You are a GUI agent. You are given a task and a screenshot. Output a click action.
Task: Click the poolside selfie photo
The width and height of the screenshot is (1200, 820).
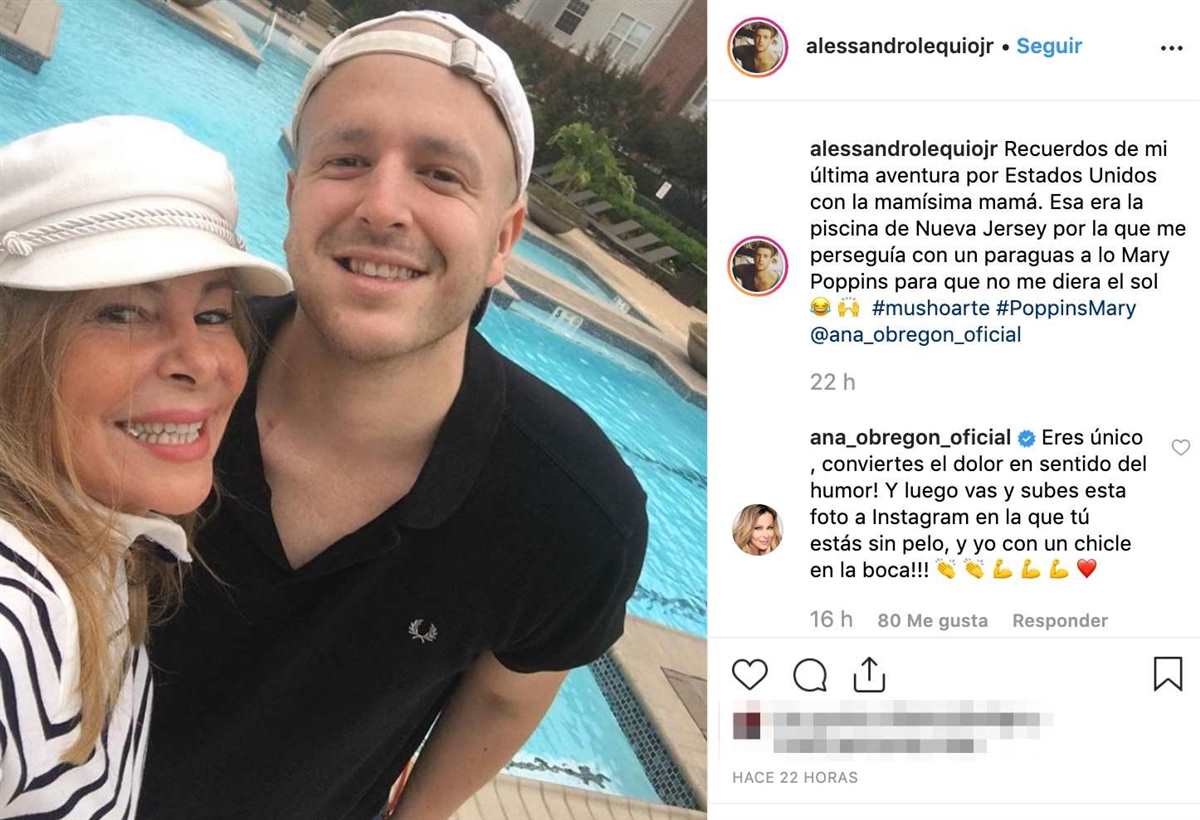click(x=353, y=410)
